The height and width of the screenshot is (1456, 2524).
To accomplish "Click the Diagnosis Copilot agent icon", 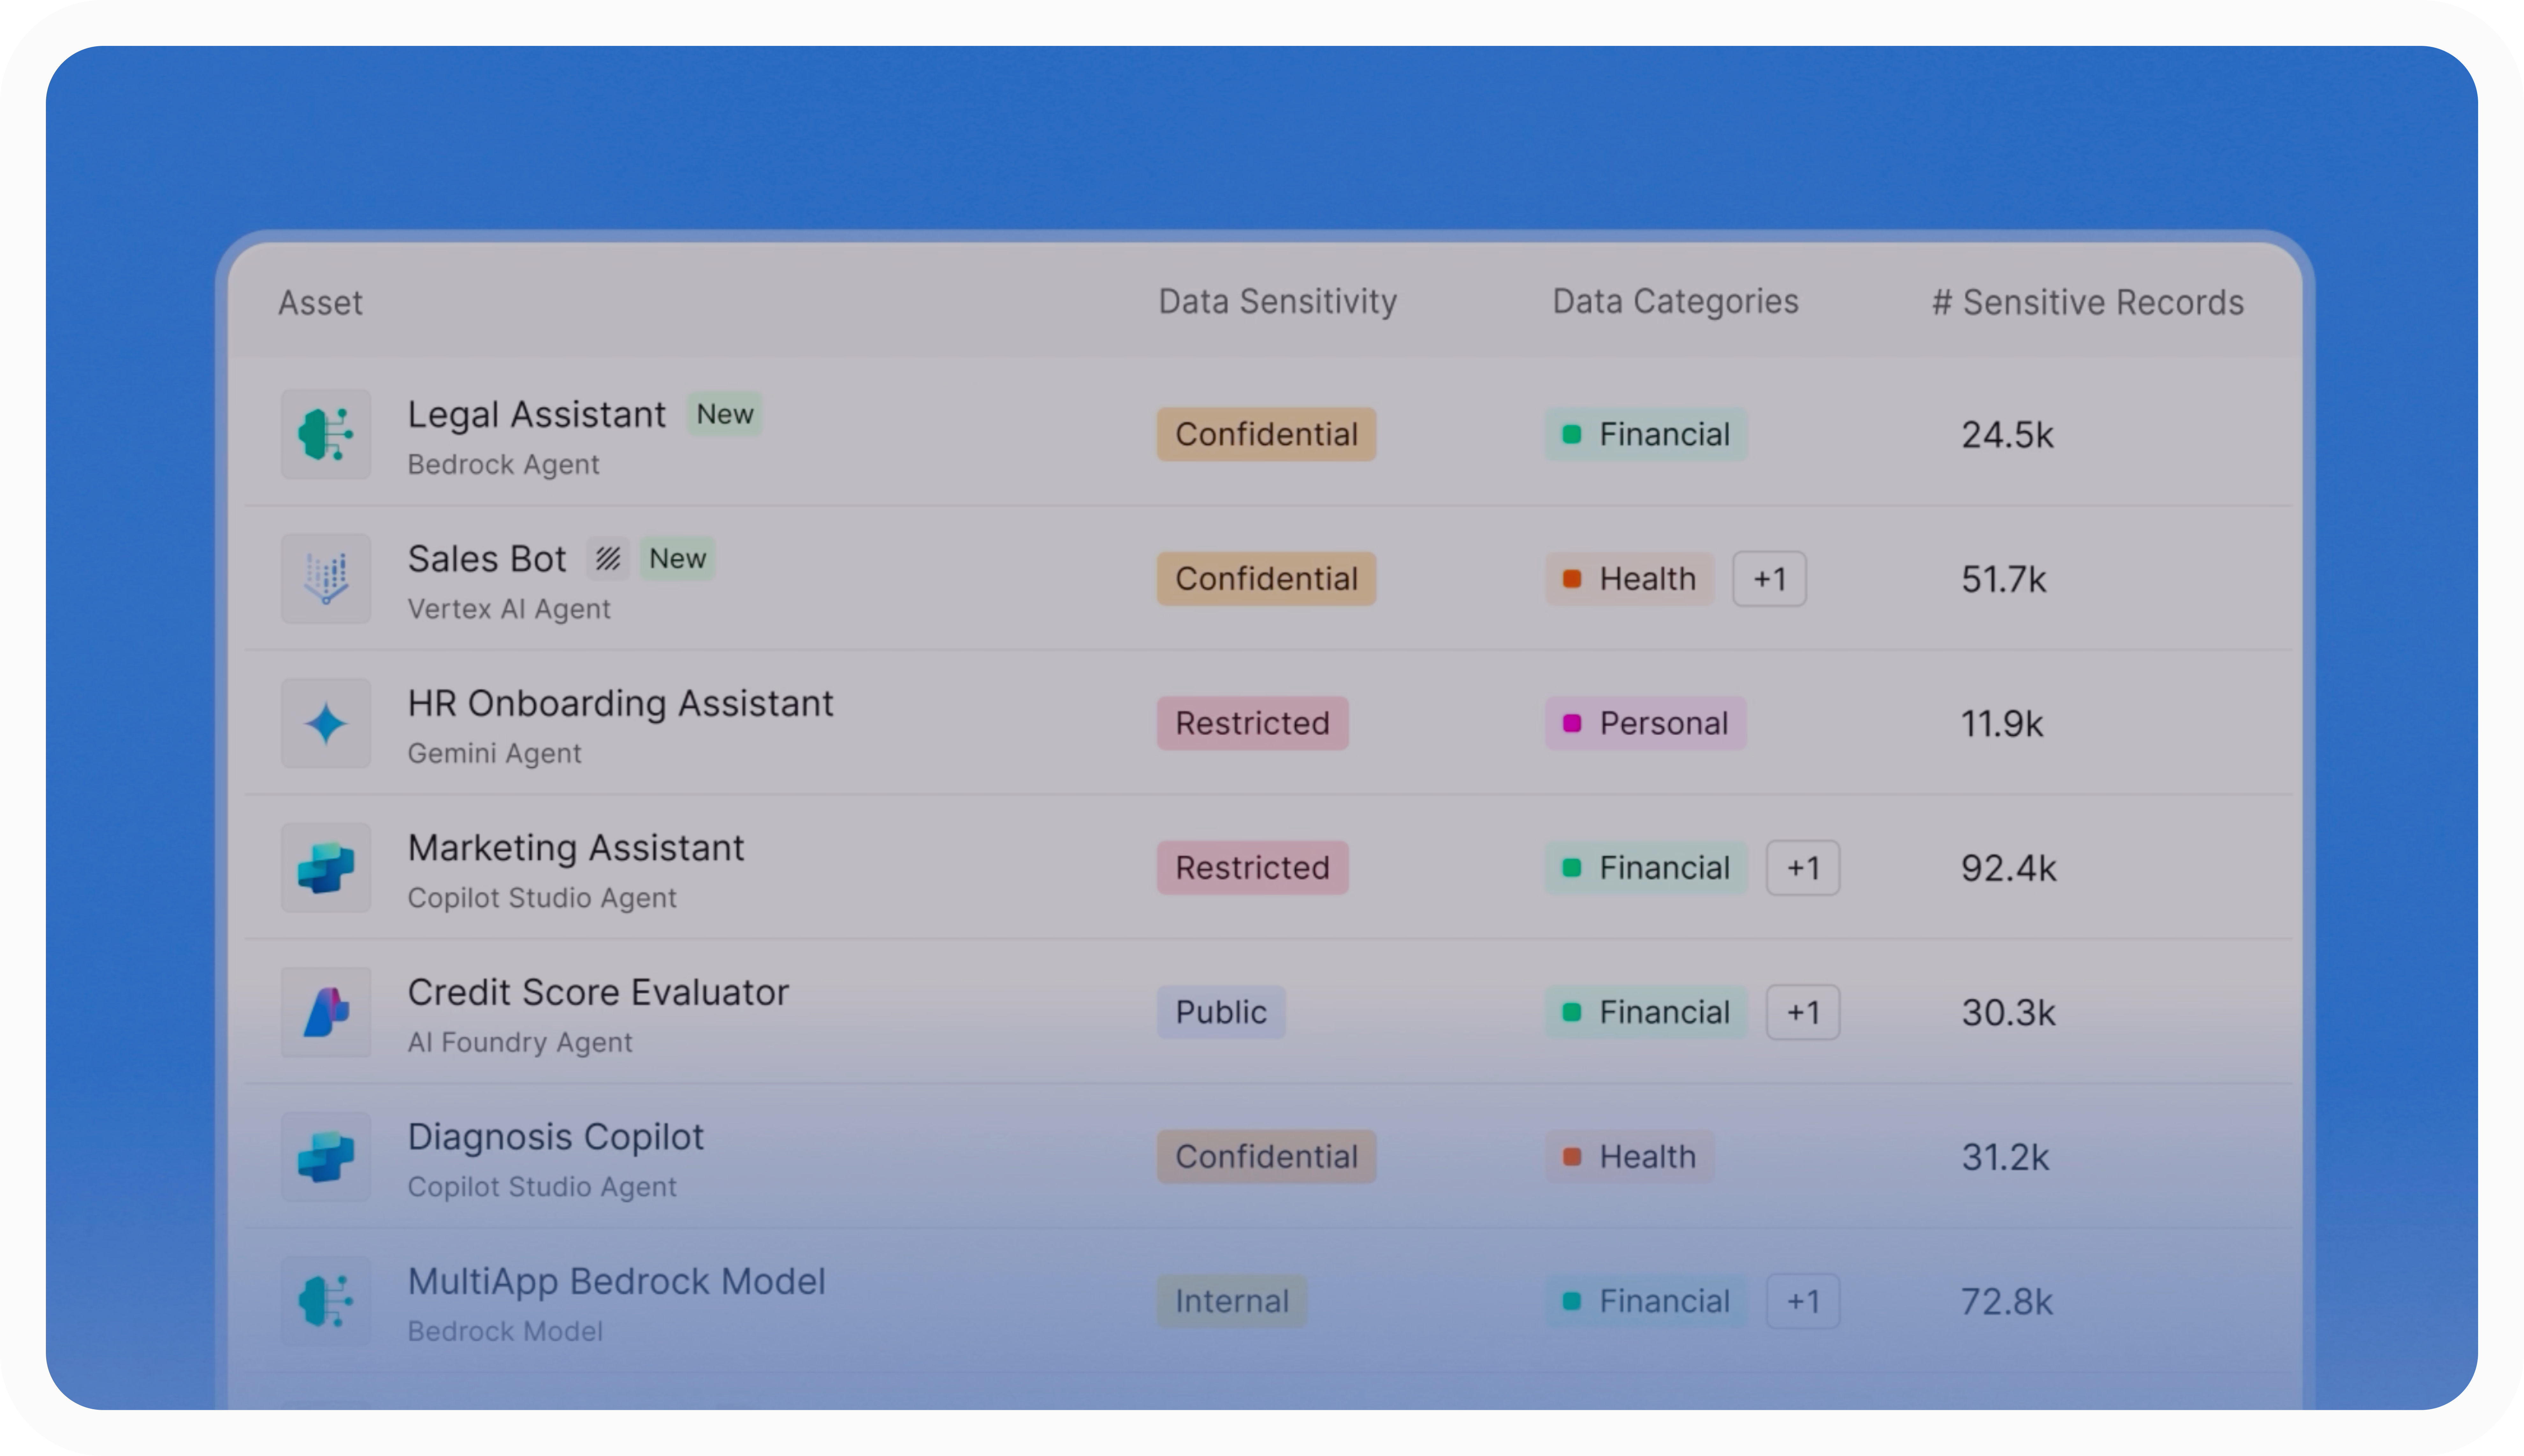I will tap(326, 1157).
